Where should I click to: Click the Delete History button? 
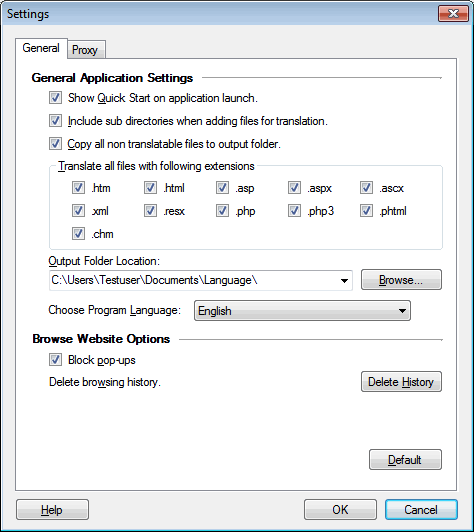pyautogui.click(x=401, y=382)
